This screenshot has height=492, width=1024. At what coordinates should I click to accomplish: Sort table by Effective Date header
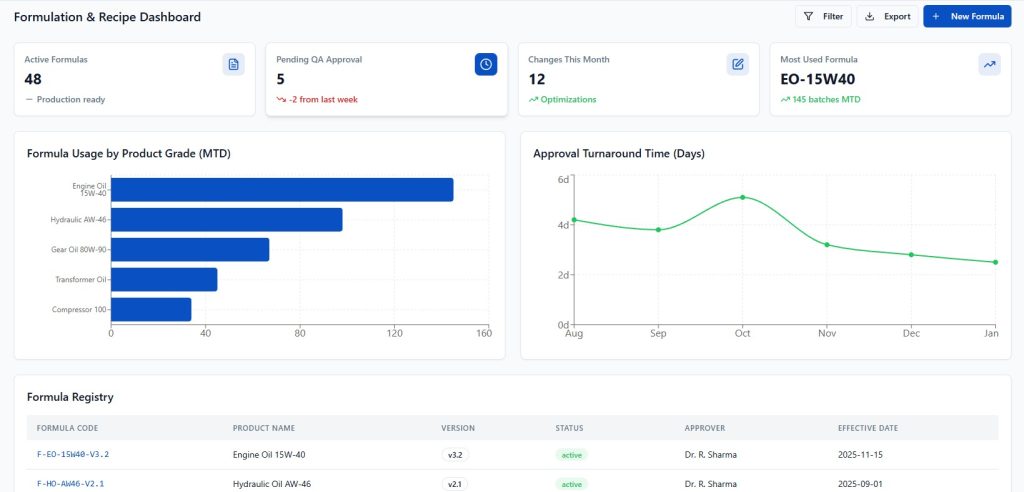(867, 428)
